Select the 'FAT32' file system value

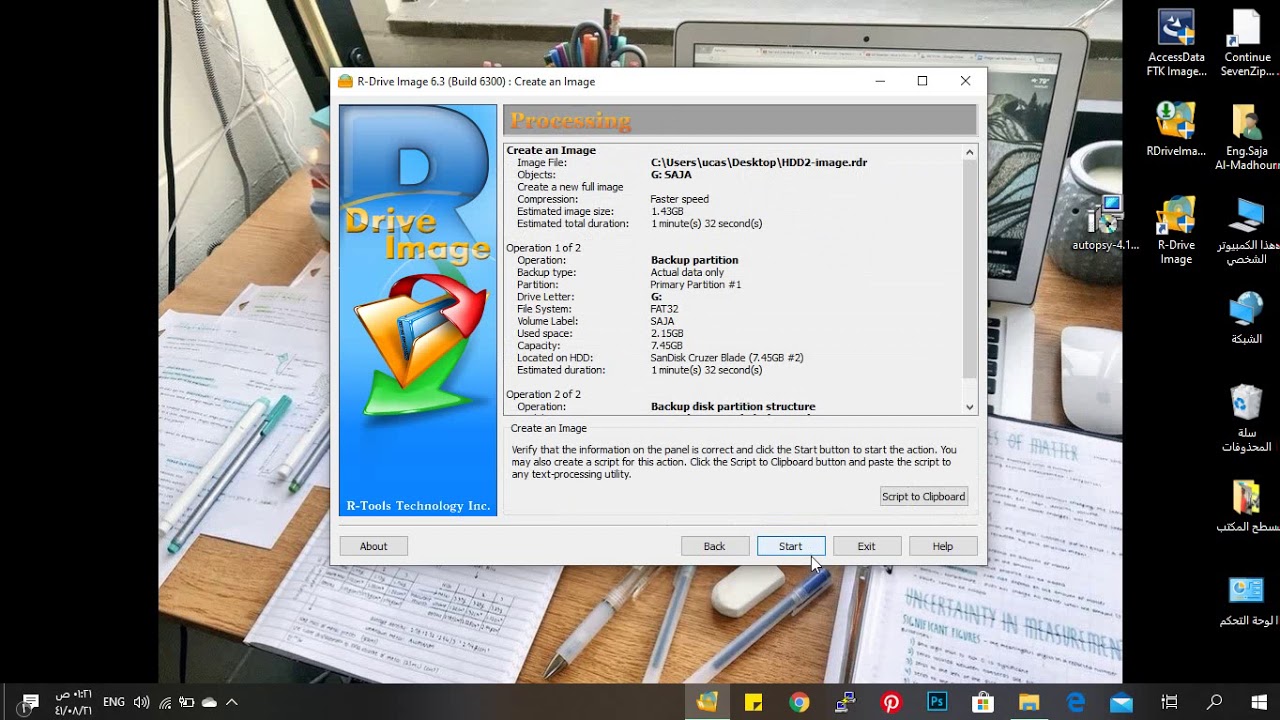664,309
